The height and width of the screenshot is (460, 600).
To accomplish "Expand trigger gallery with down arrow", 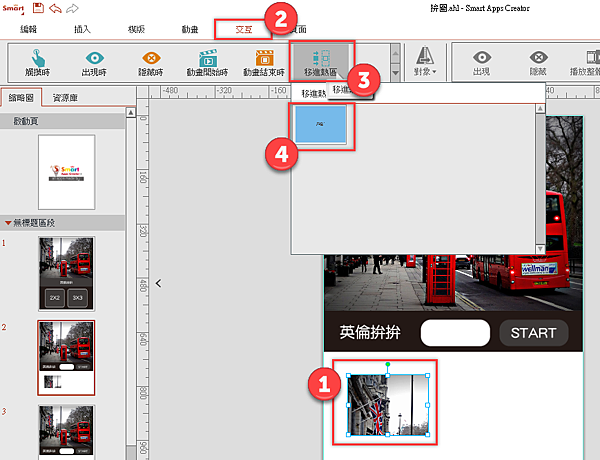I will pos(395,73).
